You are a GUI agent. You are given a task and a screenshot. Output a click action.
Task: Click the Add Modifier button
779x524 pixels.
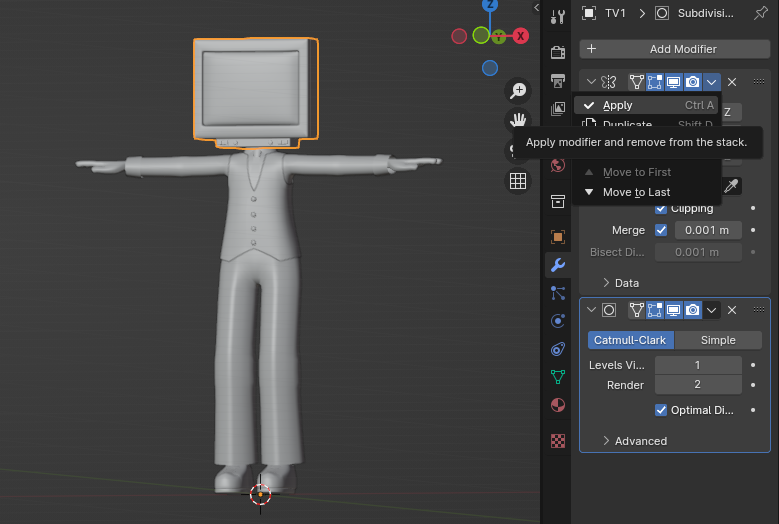click(675, 49)
